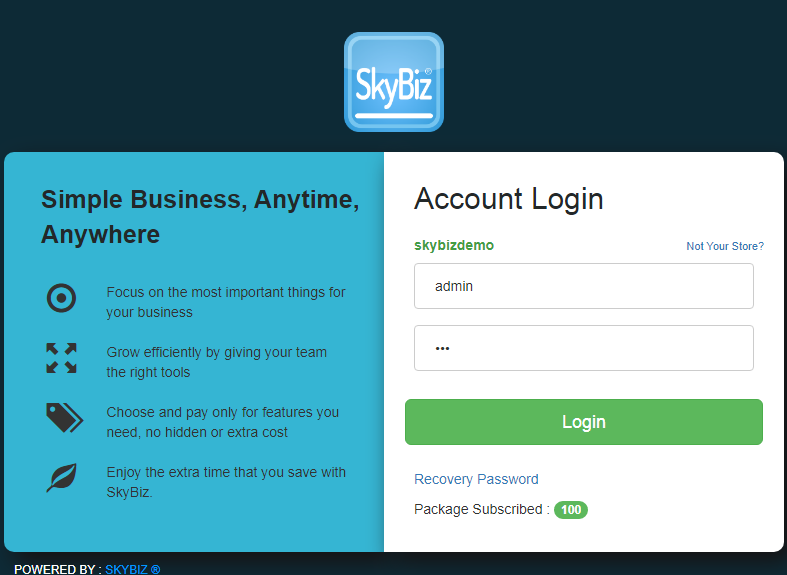Click the Choose and pay only for features text
The height and width of the screenshot is (575, 787).
tap(222, 422)
